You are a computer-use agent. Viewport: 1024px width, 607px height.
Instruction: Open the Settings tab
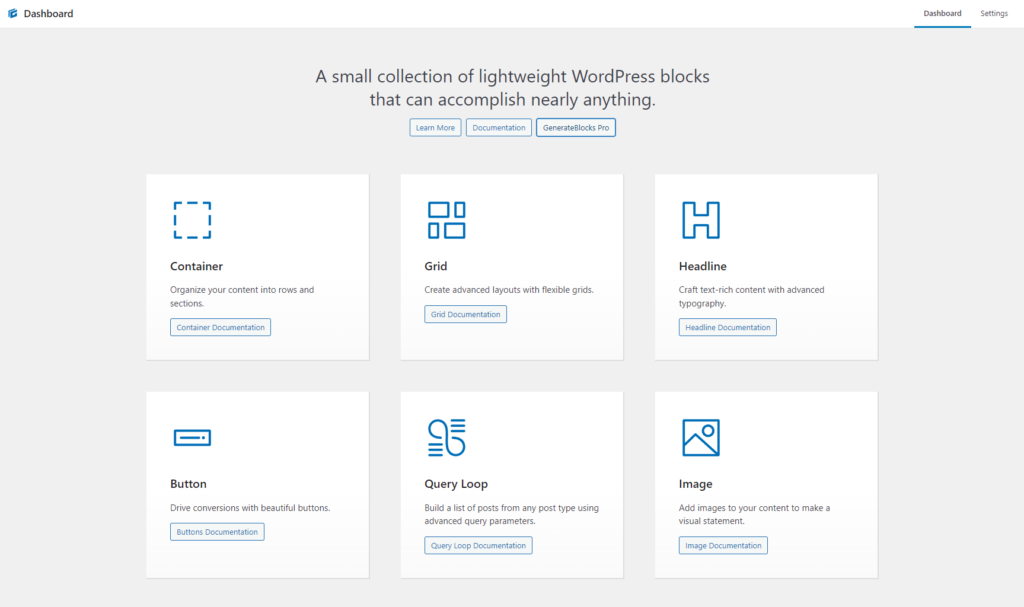click(x=994, y=14)
